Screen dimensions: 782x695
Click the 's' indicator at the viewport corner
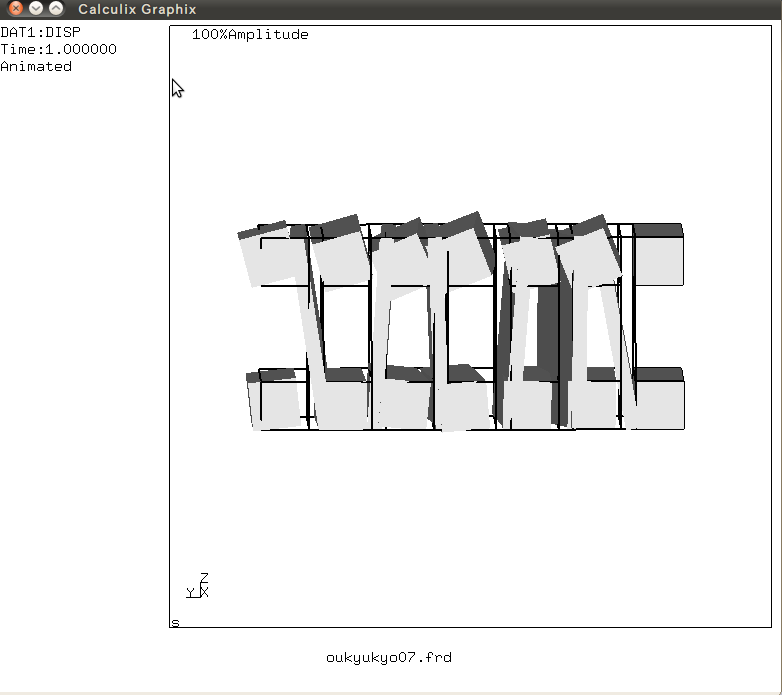point(175,623)
